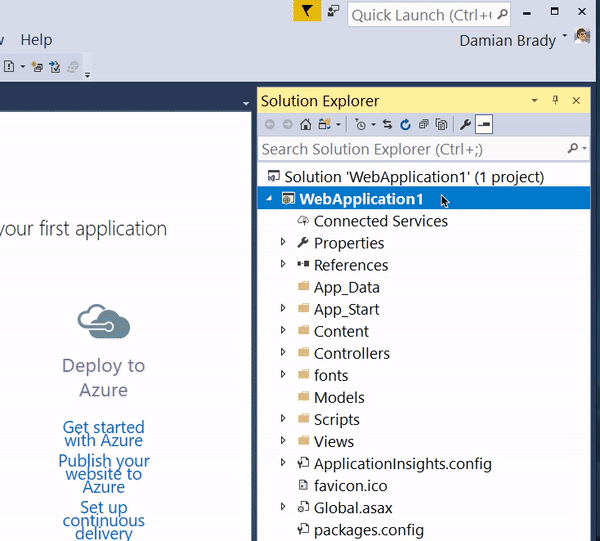Select the Views folder label
Image resolution: width=600 pixels, height=541 pixels.
(x=334, y=442)
